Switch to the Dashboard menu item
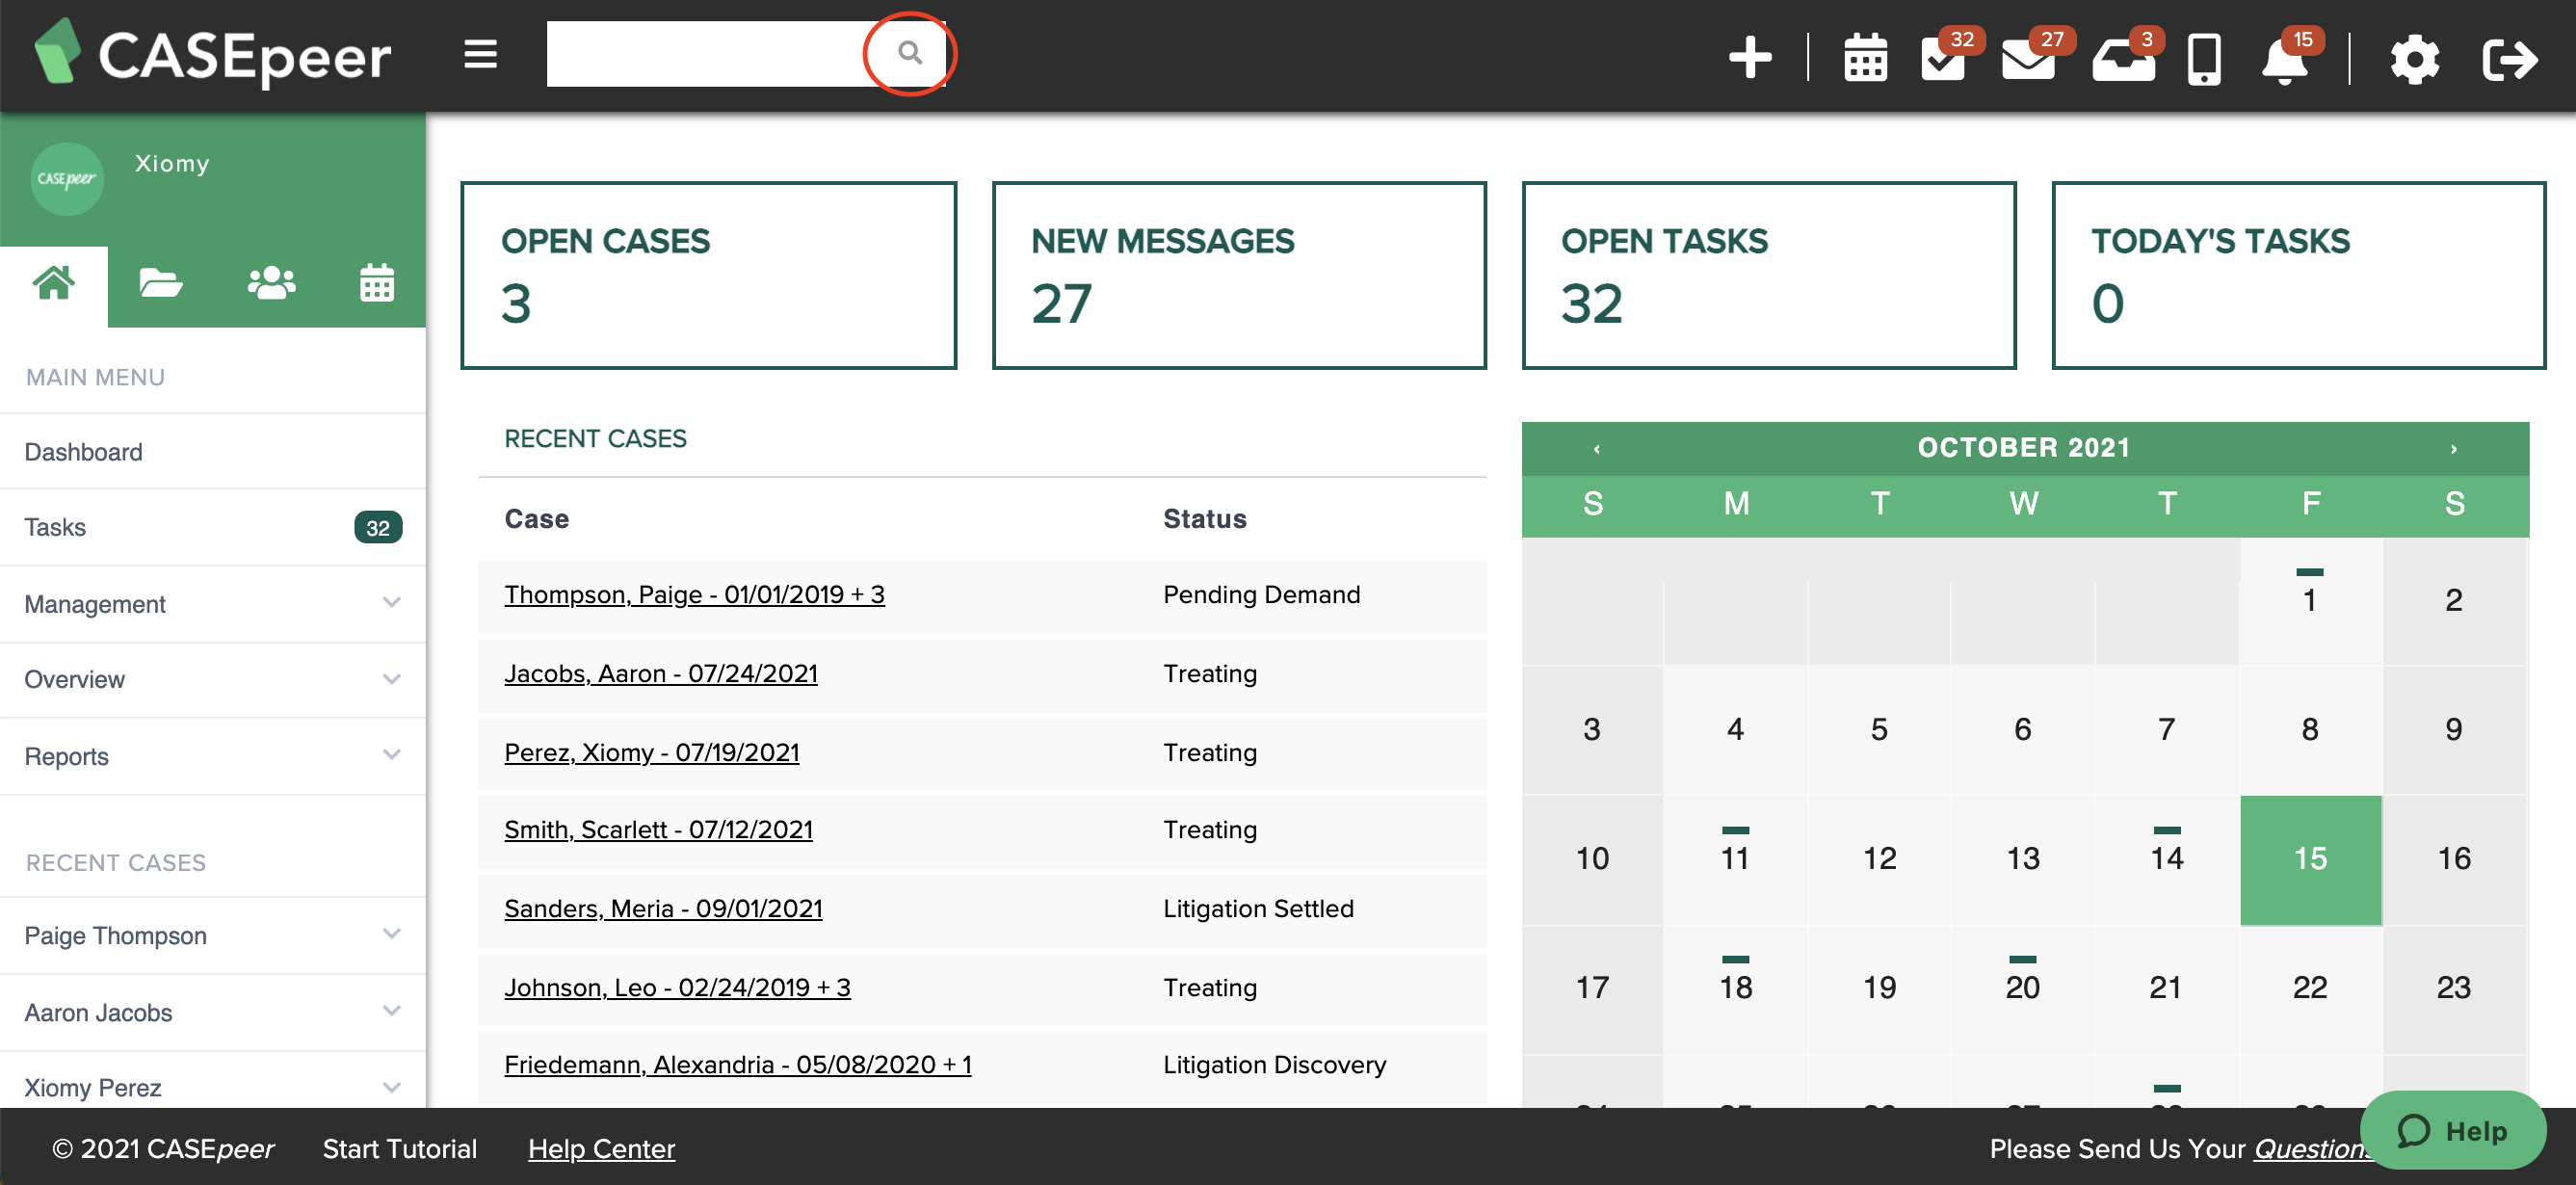Screen dimensions: 2576x1185 tap(84, 451)
